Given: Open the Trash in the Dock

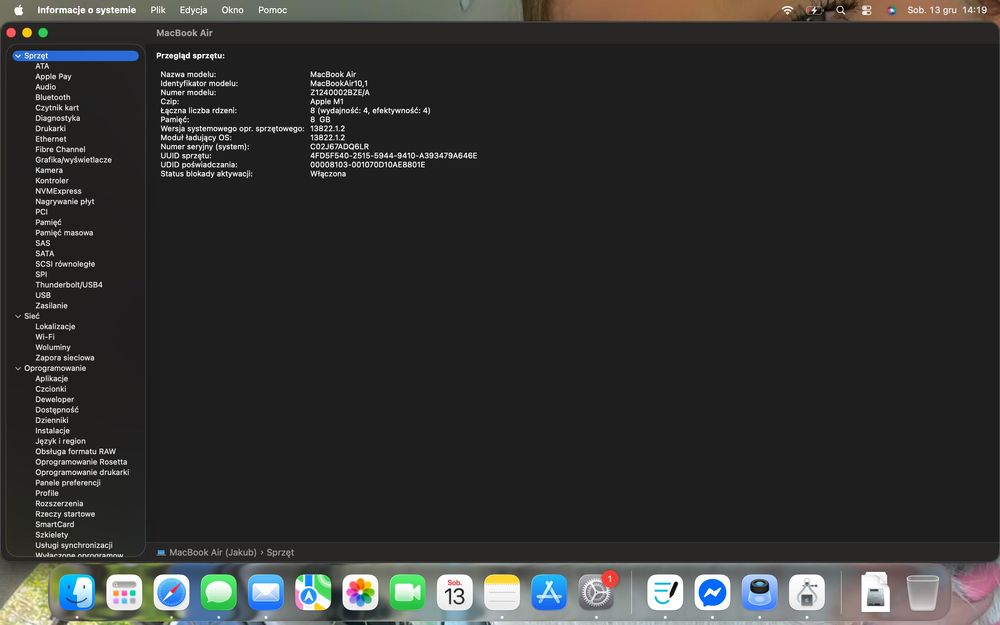Looking at the screenshot, I should click(923, 592).
